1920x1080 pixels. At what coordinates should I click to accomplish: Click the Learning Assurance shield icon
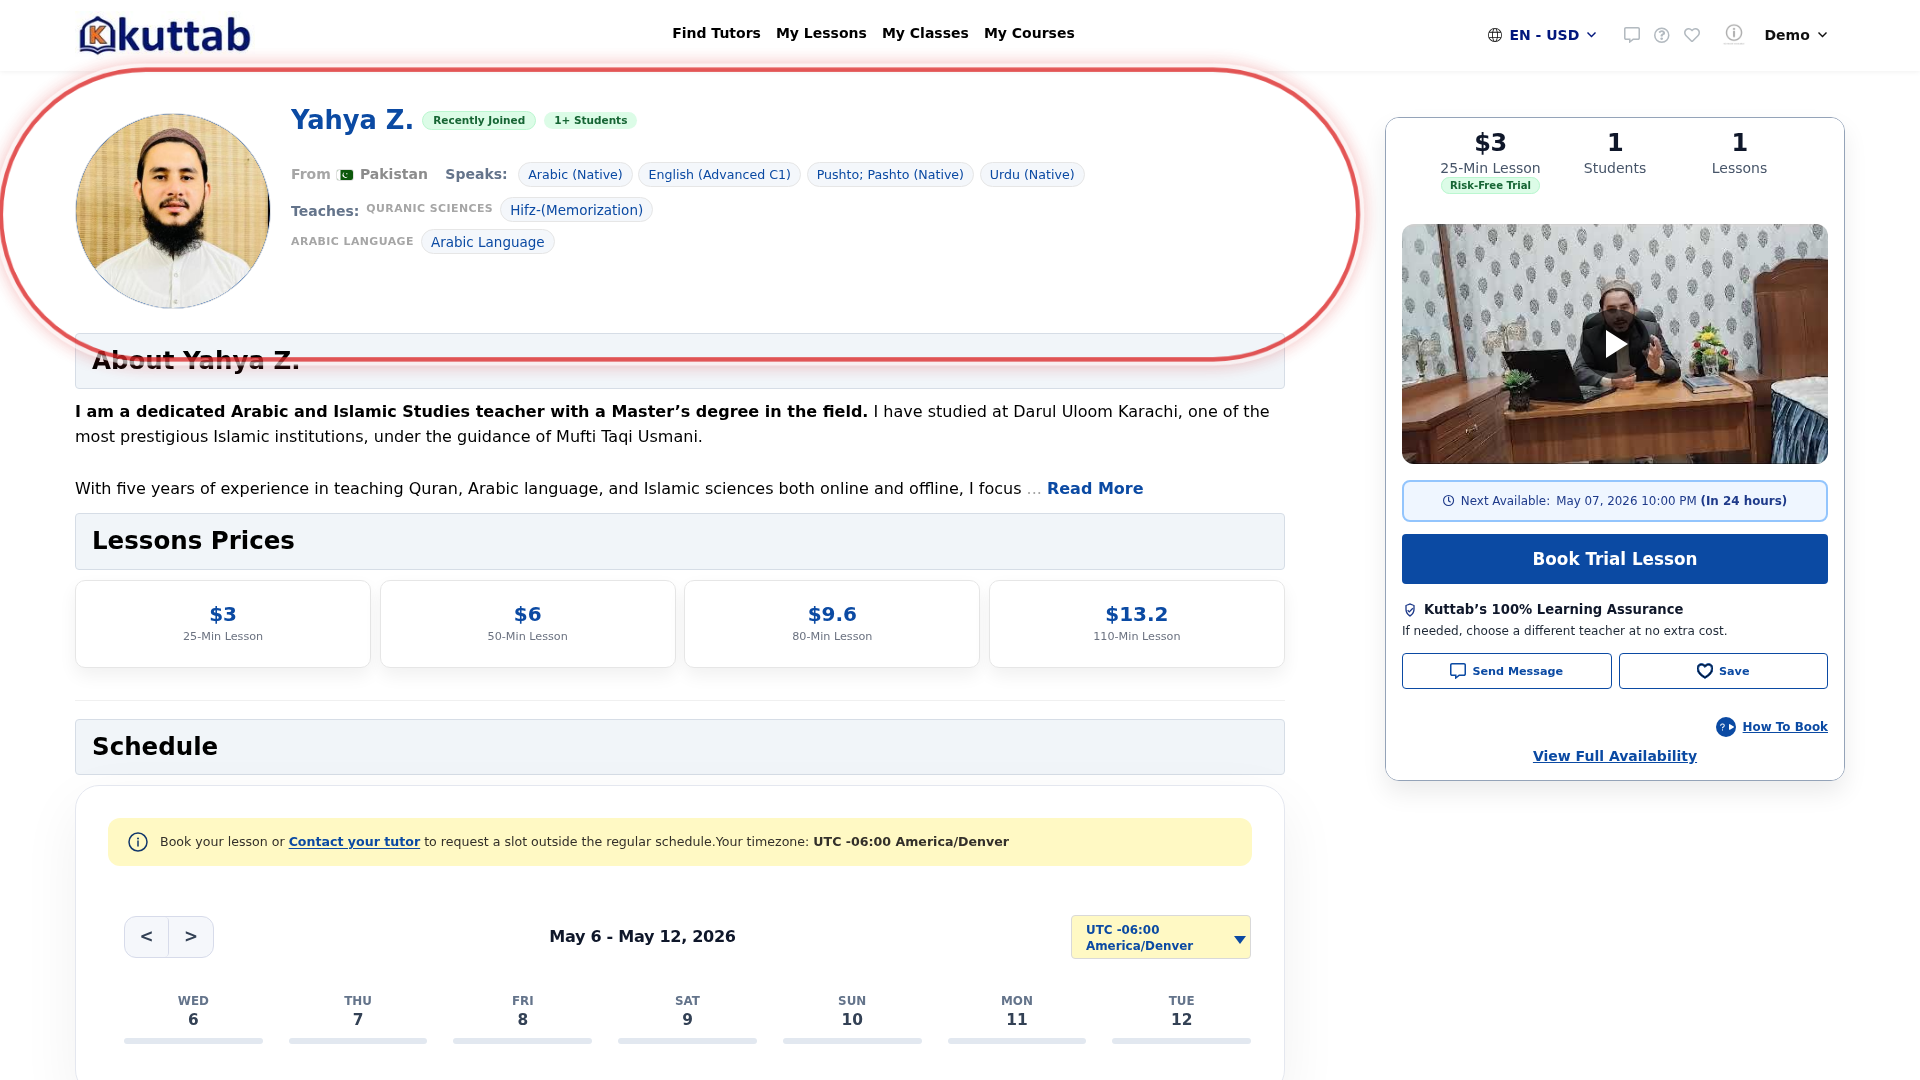(1410, 610)
